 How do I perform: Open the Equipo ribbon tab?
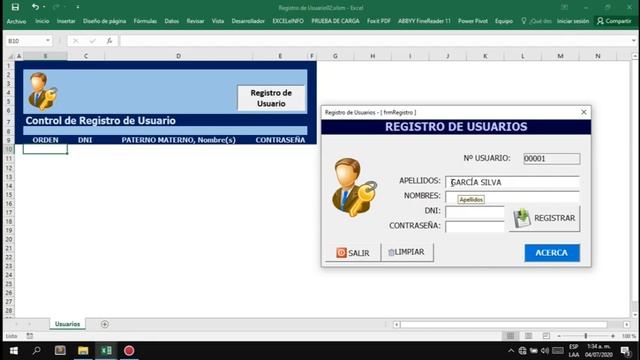[504, 21]
